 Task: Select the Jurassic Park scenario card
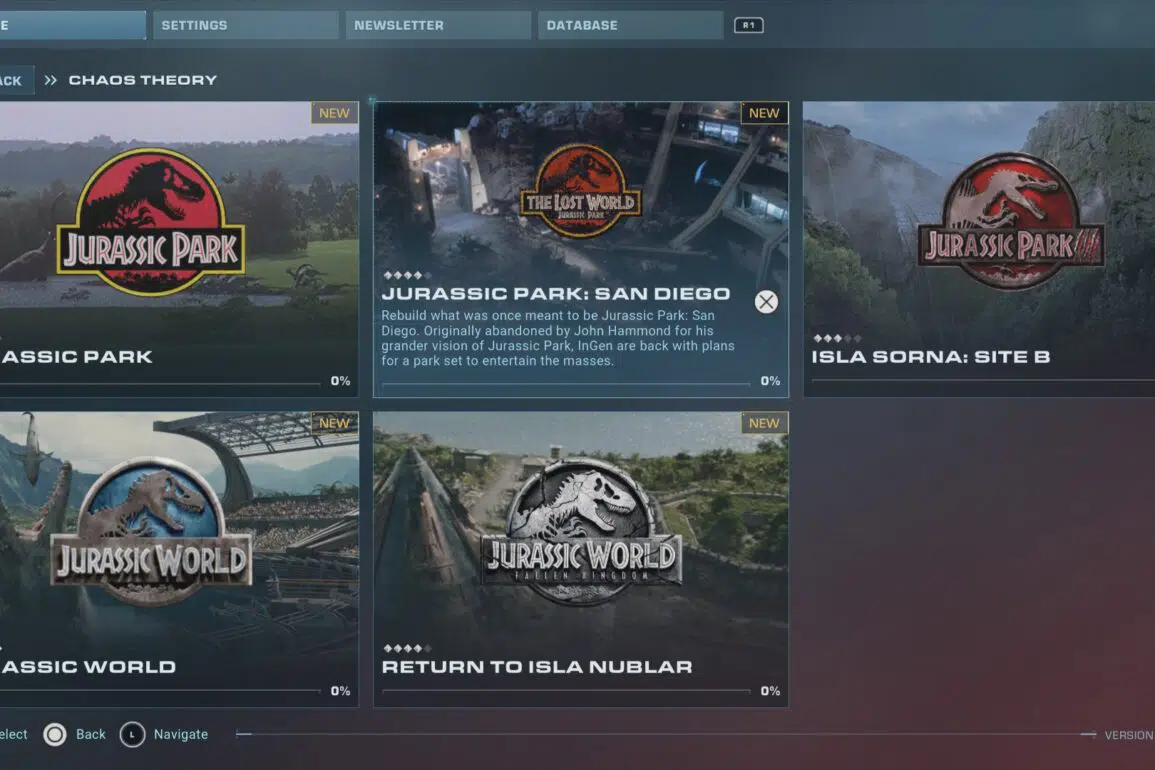coord(179,249)
